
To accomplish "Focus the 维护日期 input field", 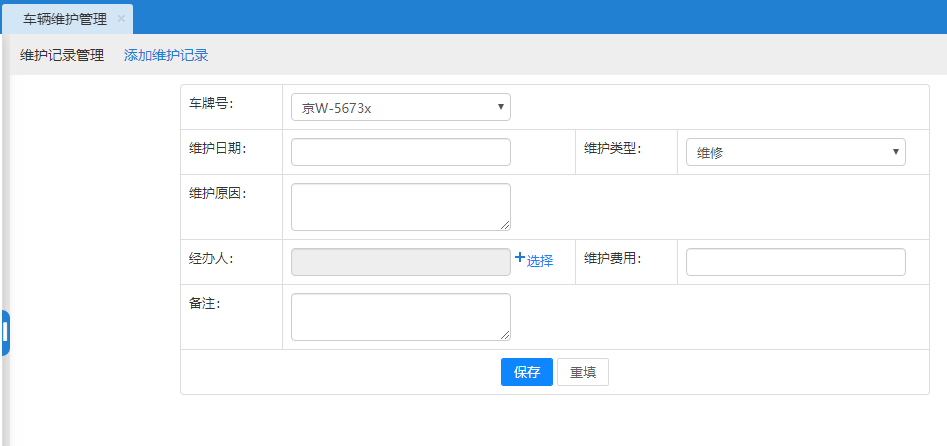I will 400,152.
